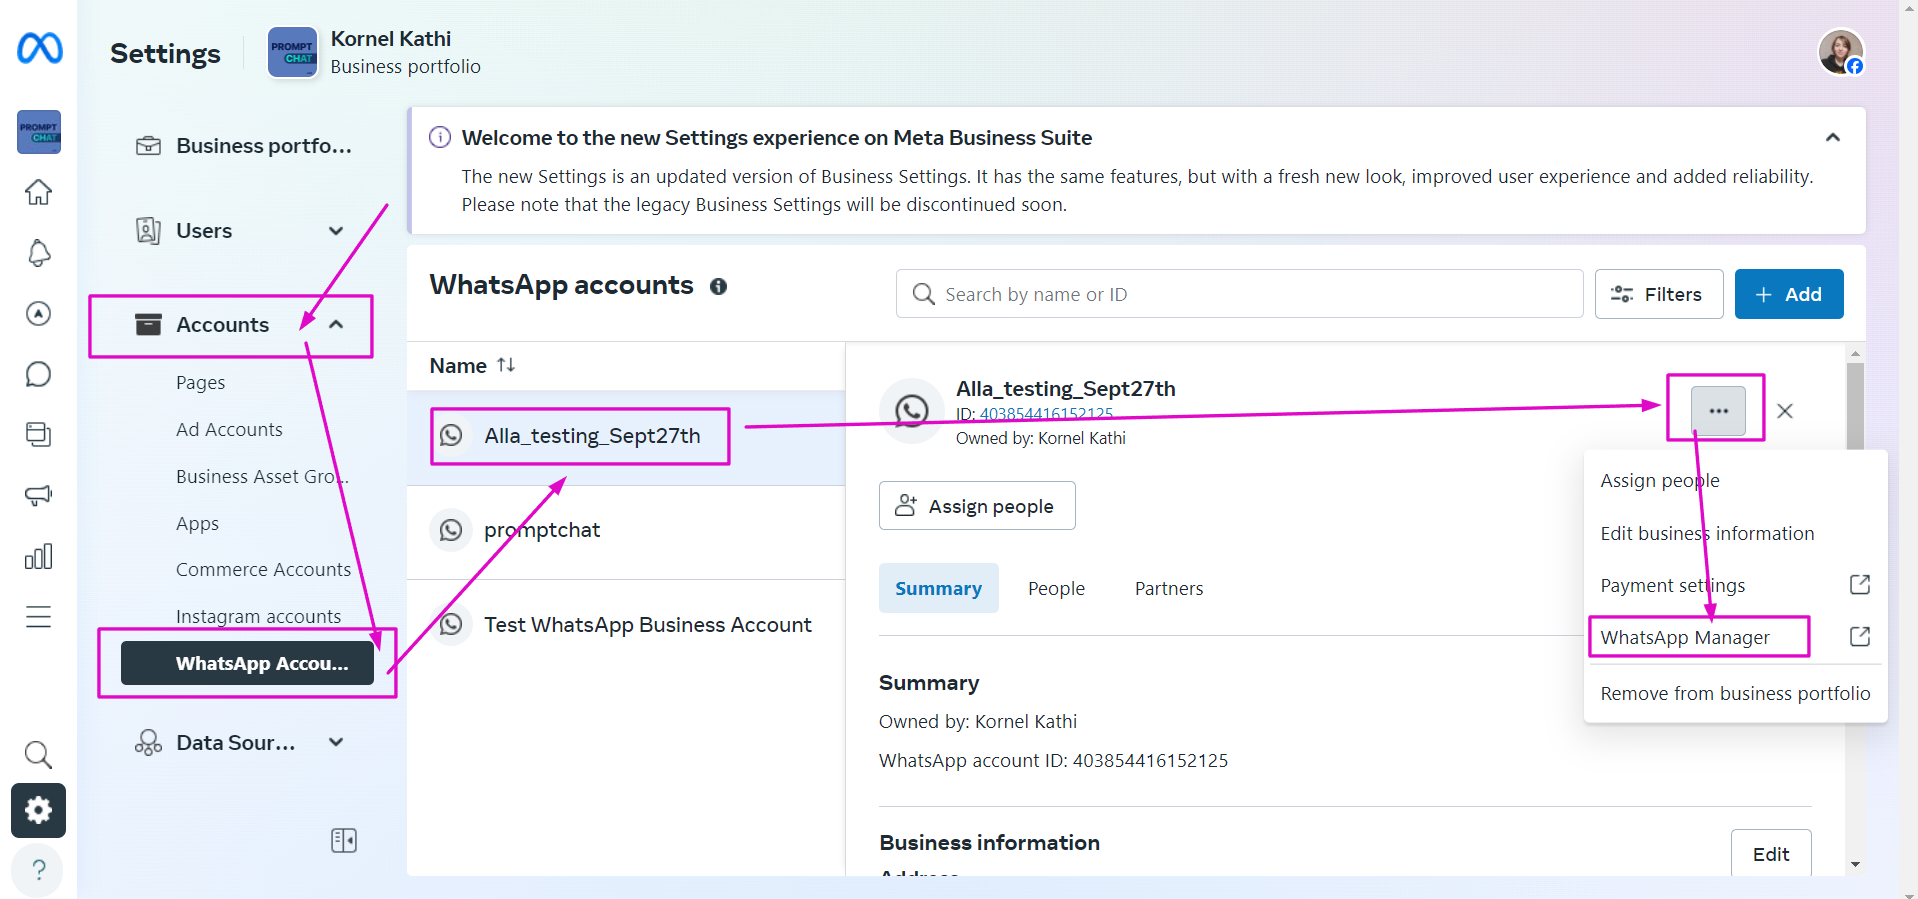The width and height of the screenshot is (1918, 899).
Task: Switch to the People tab
Action: coord(1056,589)
